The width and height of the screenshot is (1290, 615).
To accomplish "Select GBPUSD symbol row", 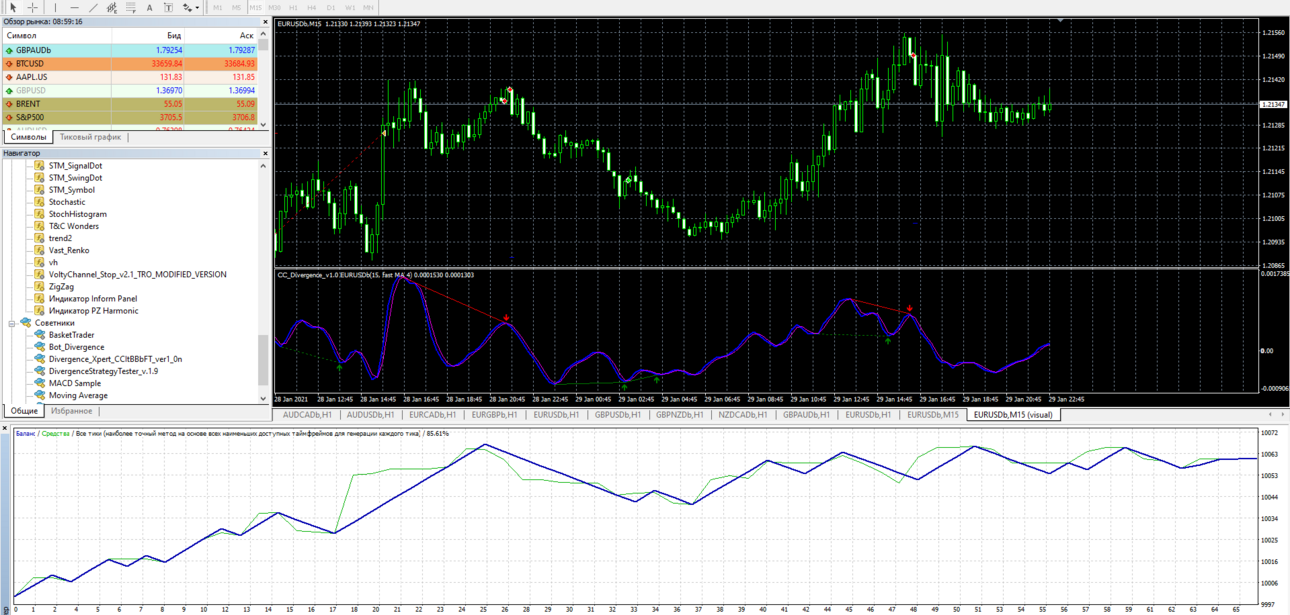I will pos(130,90).
